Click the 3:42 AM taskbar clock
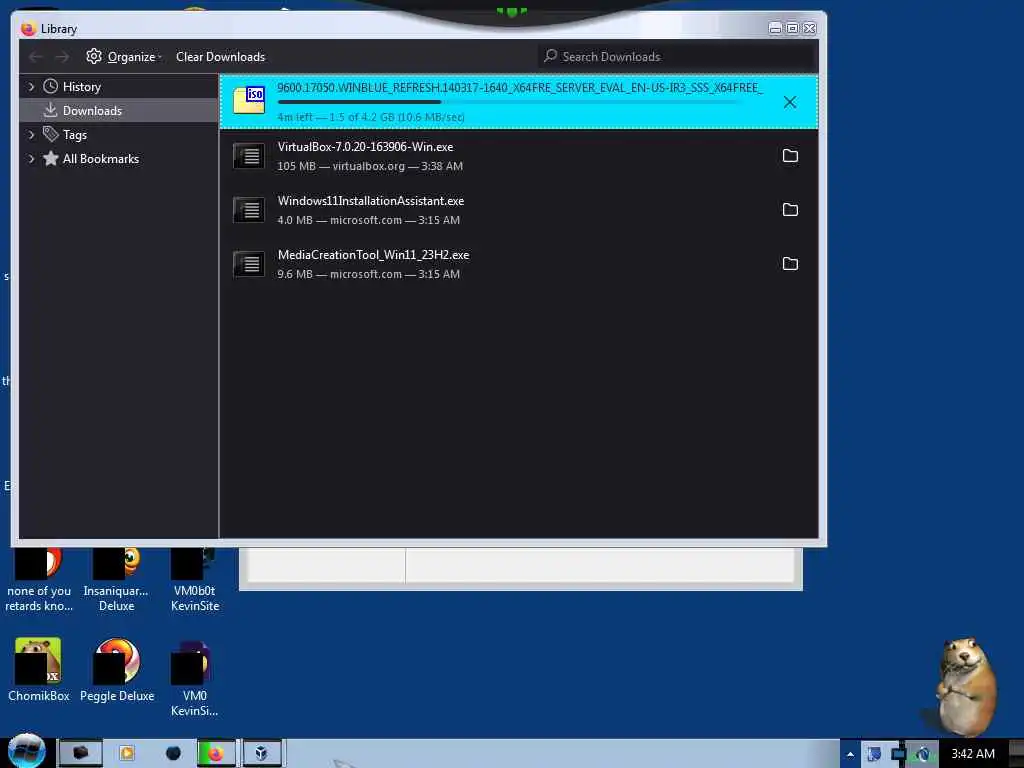 (972, 754)
